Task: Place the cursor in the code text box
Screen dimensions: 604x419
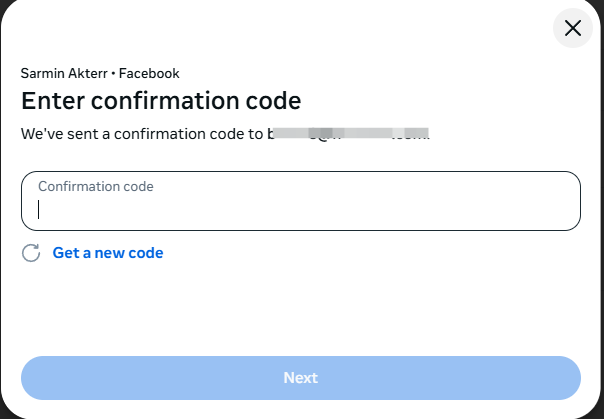Action: click(x=300, y=209)
